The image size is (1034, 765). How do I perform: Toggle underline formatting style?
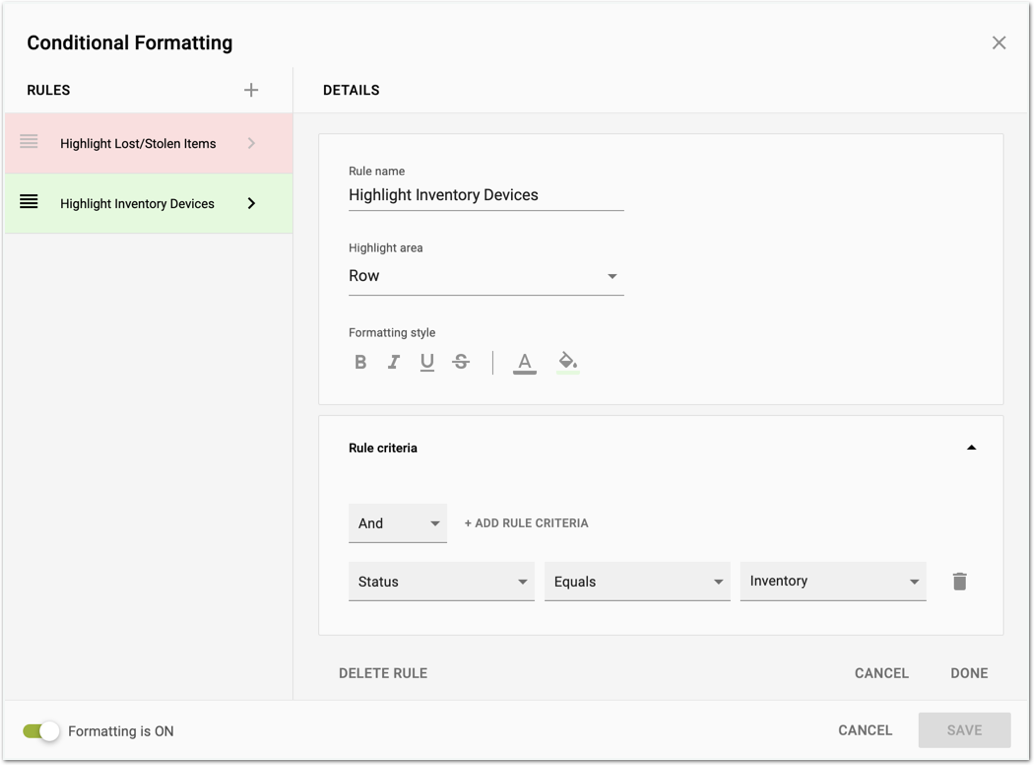pos(427,362)
